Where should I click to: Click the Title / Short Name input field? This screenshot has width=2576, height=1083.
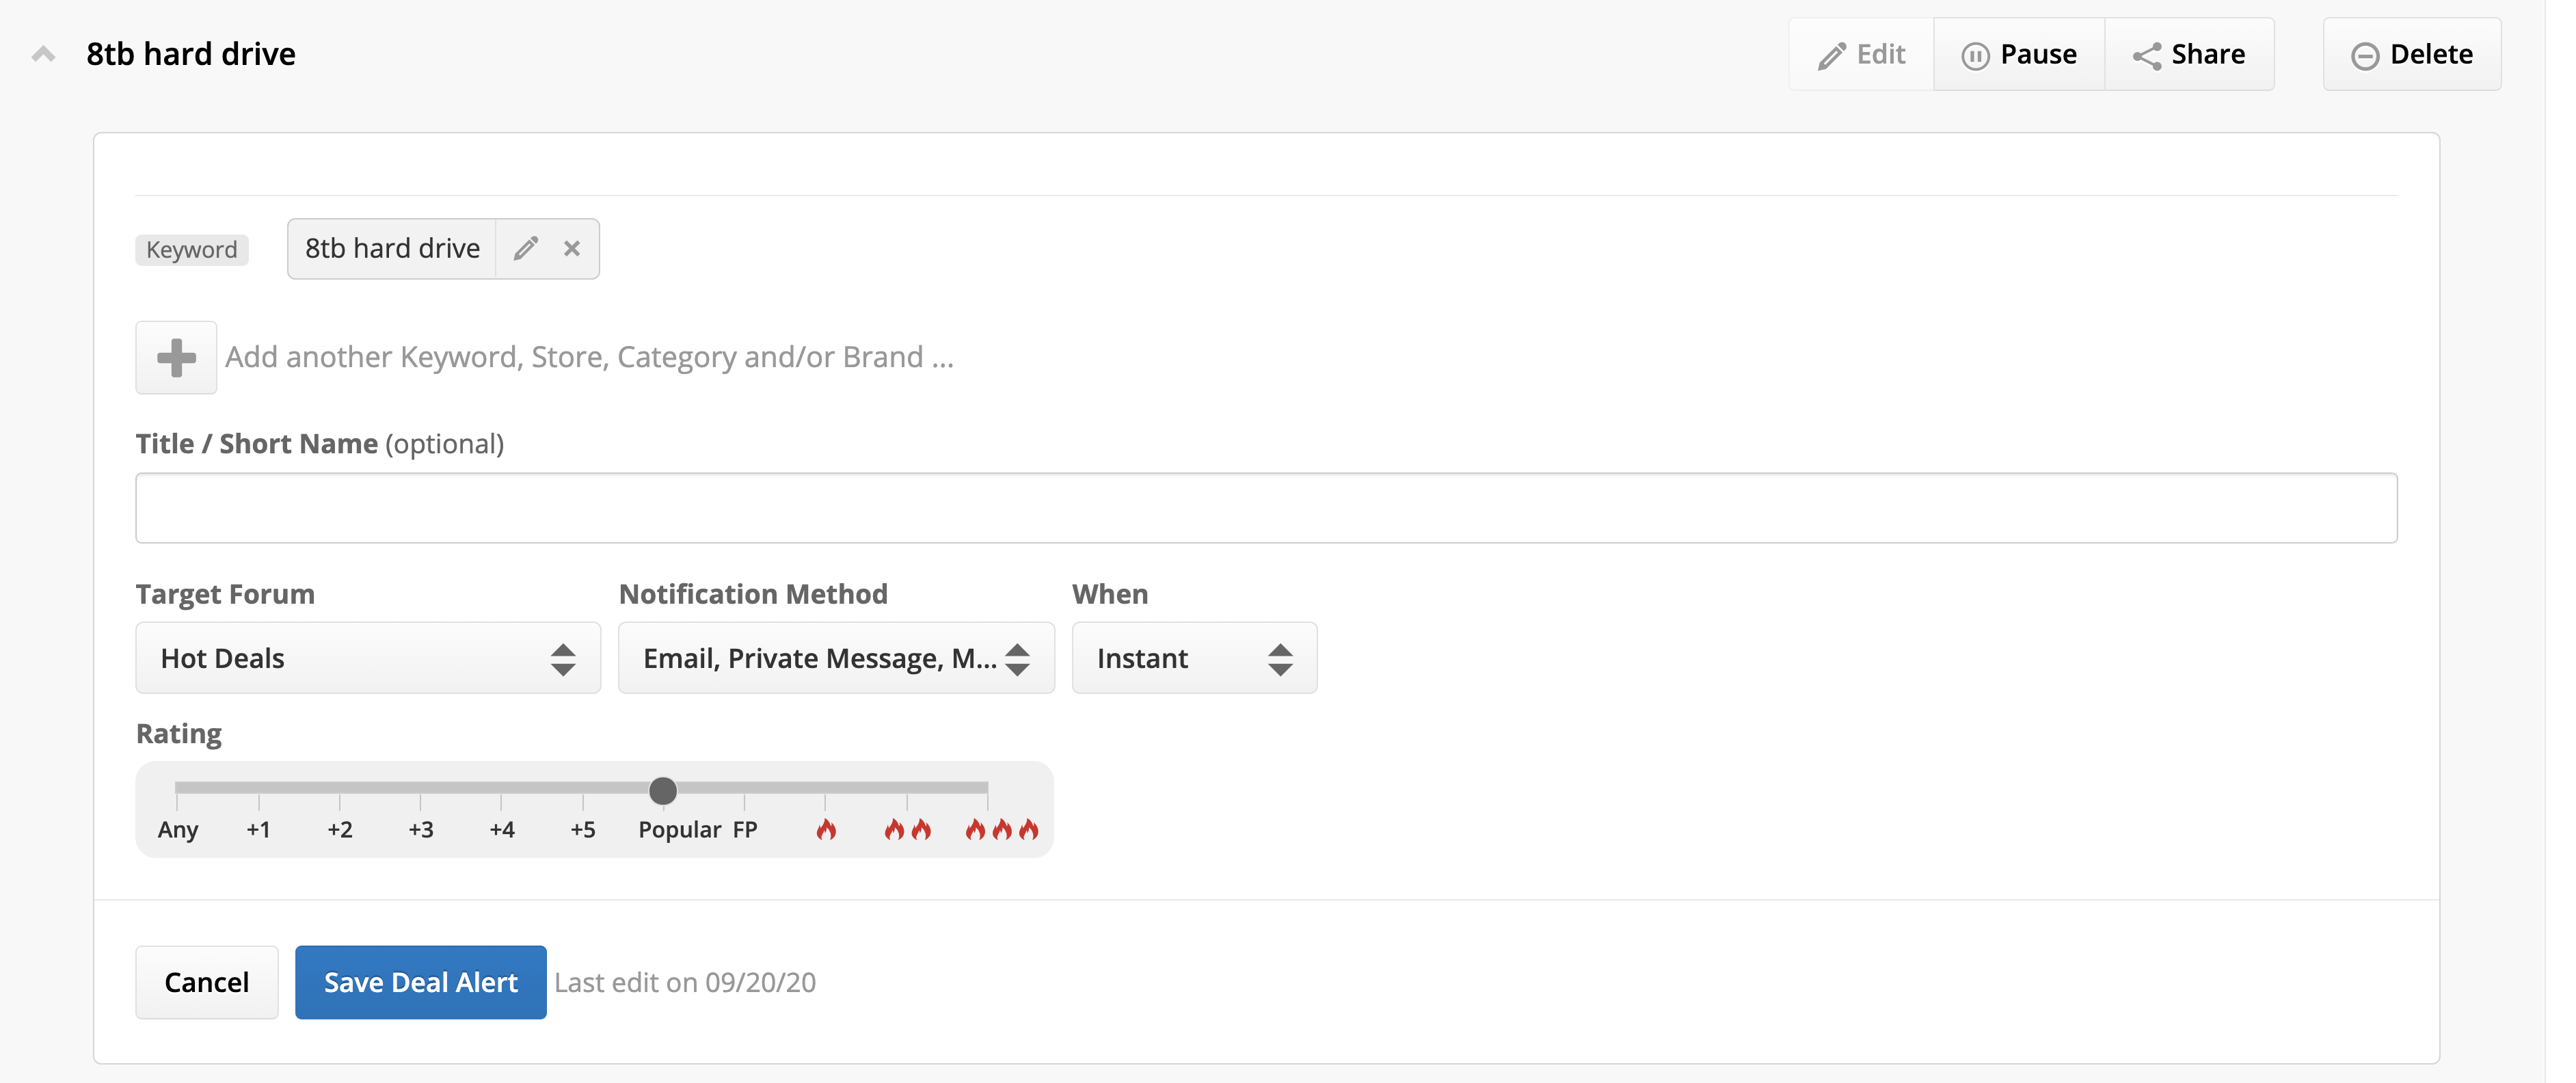(1266, 508)
